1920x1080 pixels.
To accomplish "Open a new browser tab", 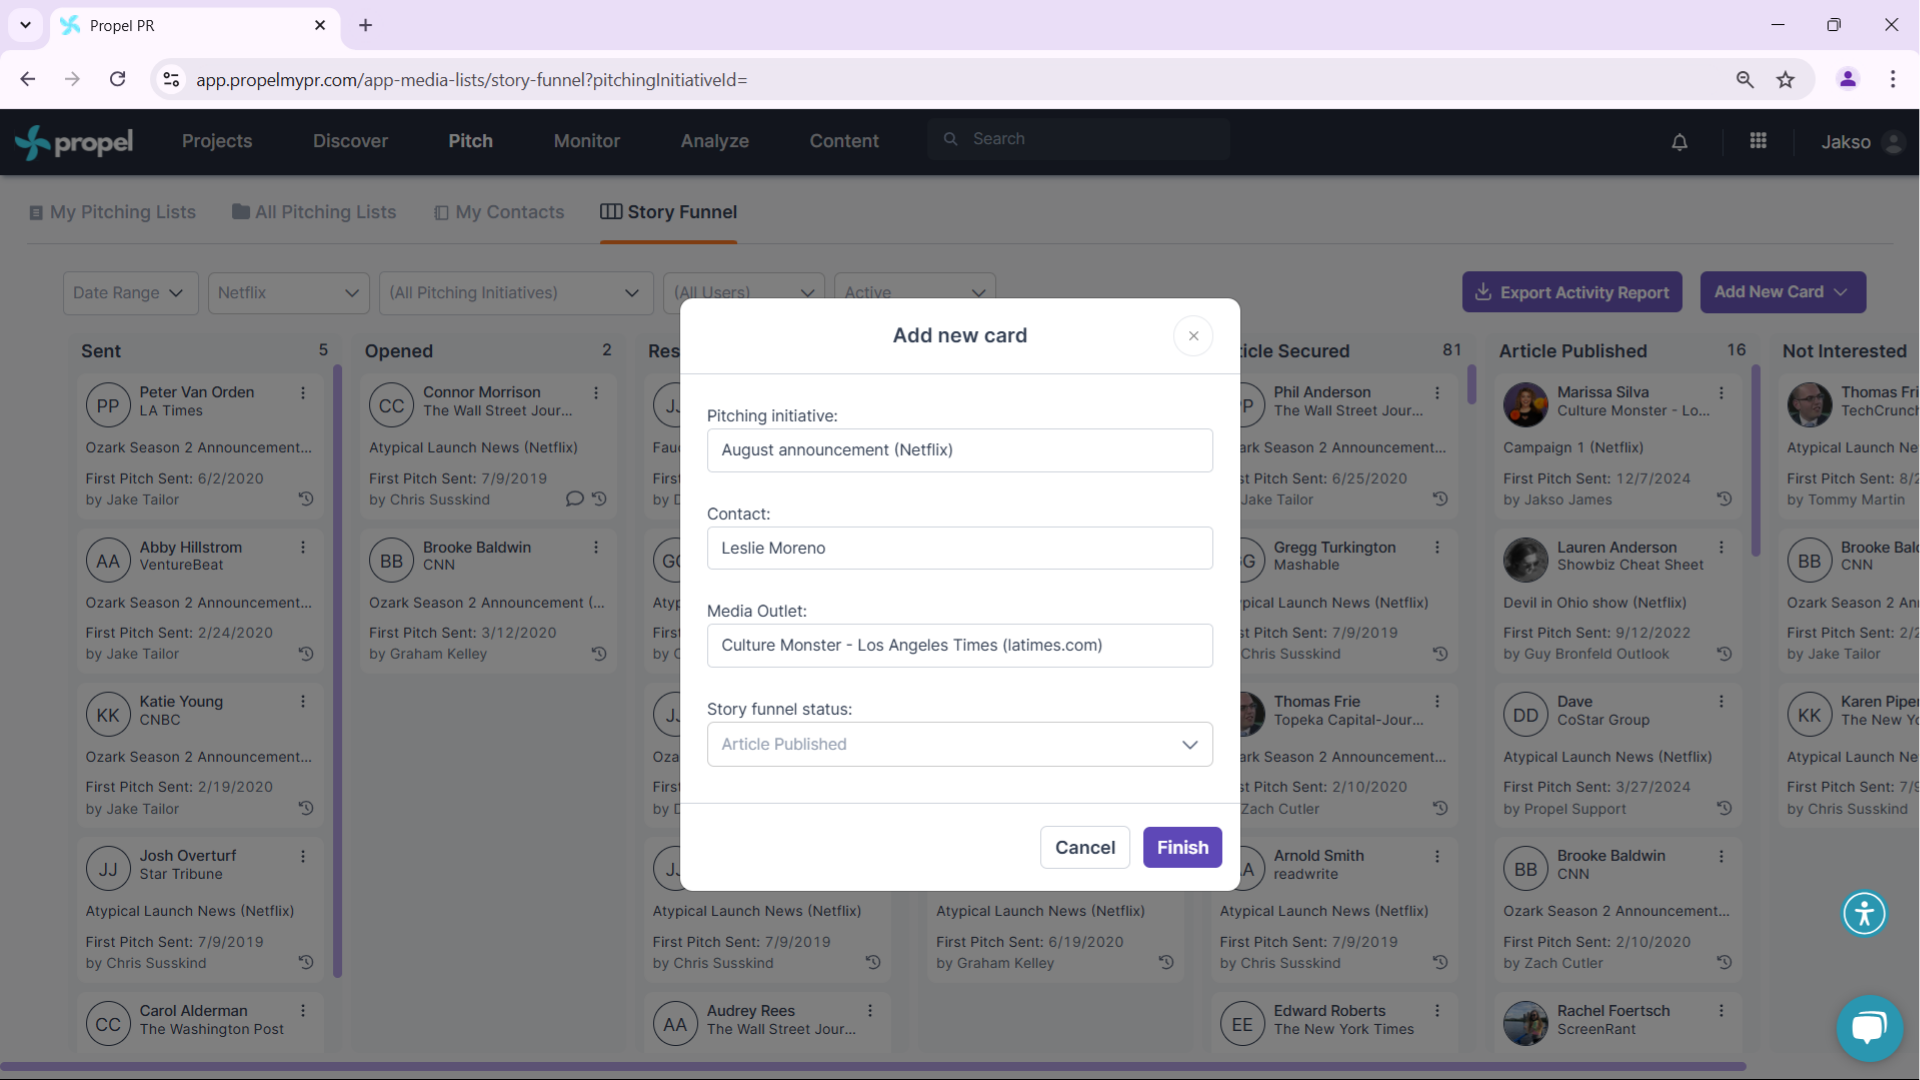I will pyautogui.click(x=366, y=25).
